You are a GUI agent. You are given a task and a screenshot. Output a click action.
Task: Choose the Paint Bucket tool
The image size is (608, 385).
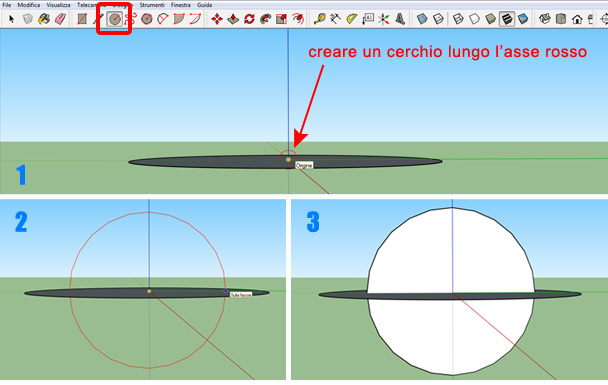(44, 19)
